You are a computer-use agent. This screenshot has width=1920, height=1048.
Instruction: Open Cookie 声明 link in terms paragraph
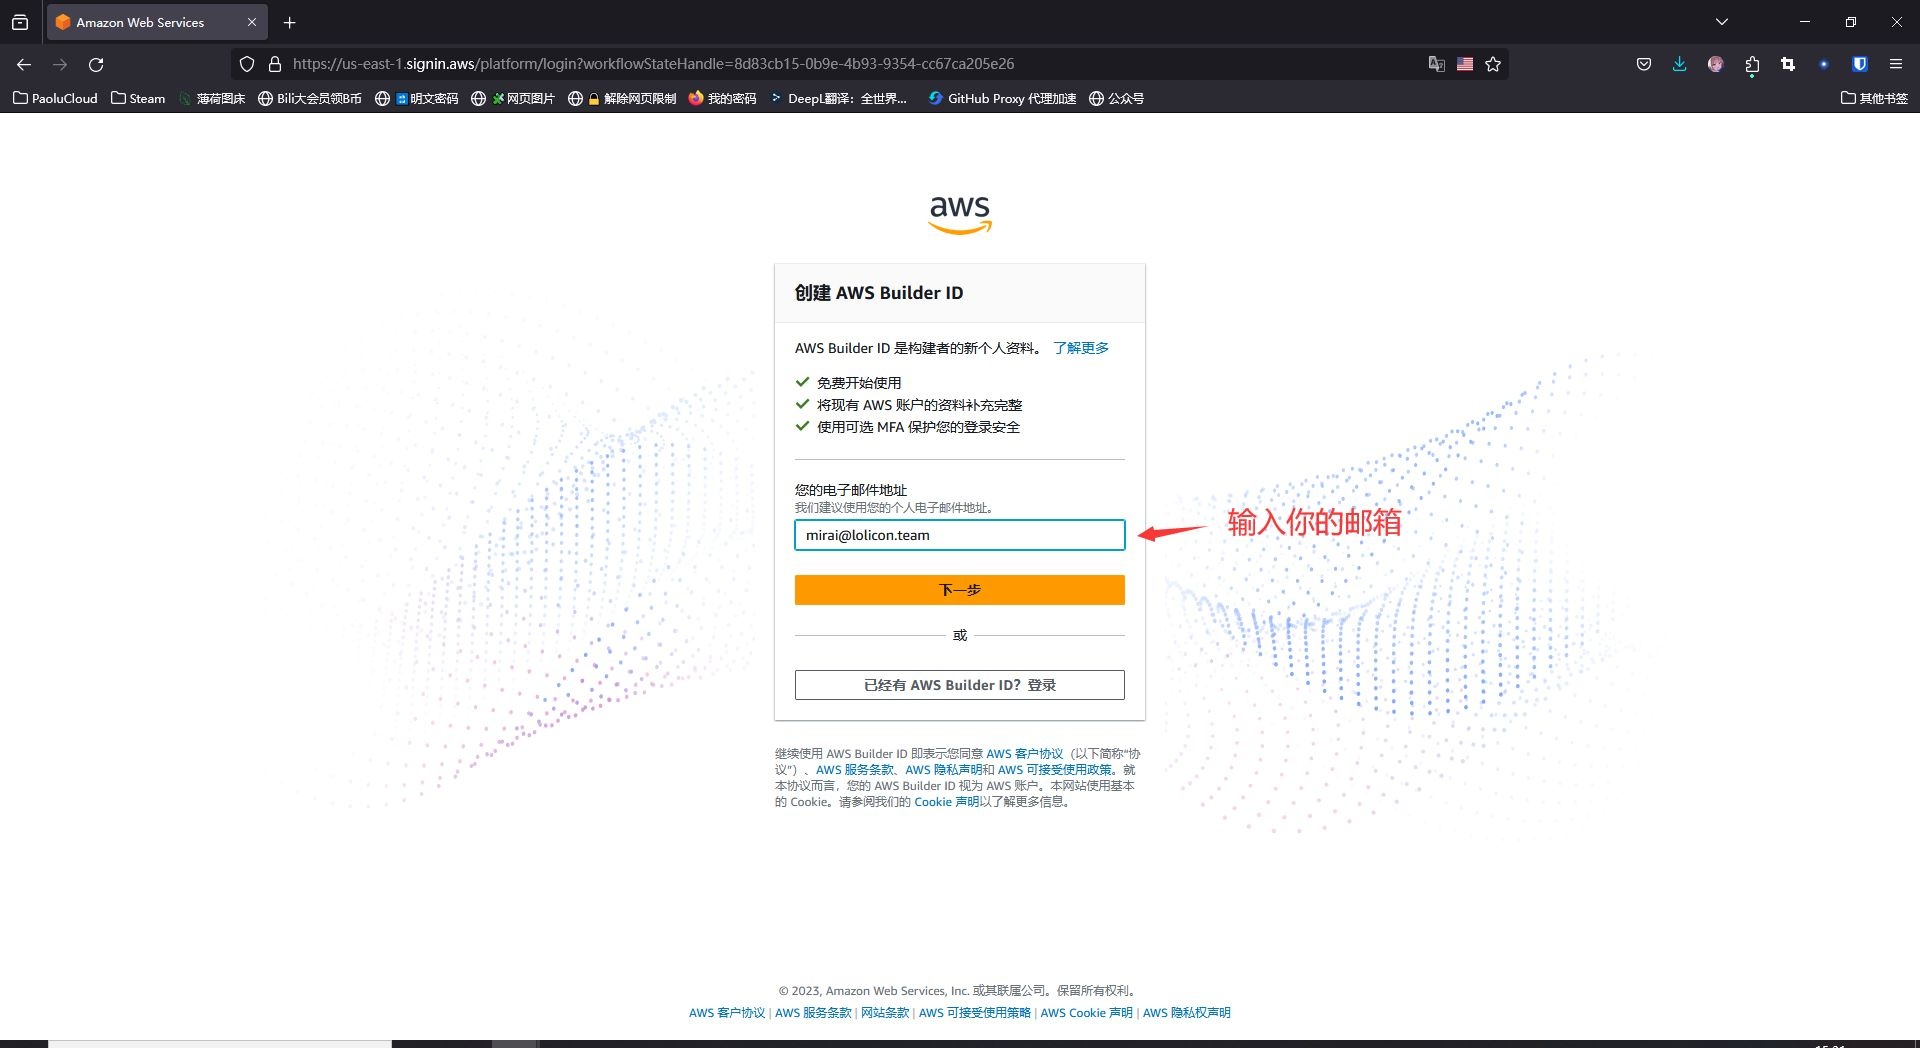click(947, 802)
